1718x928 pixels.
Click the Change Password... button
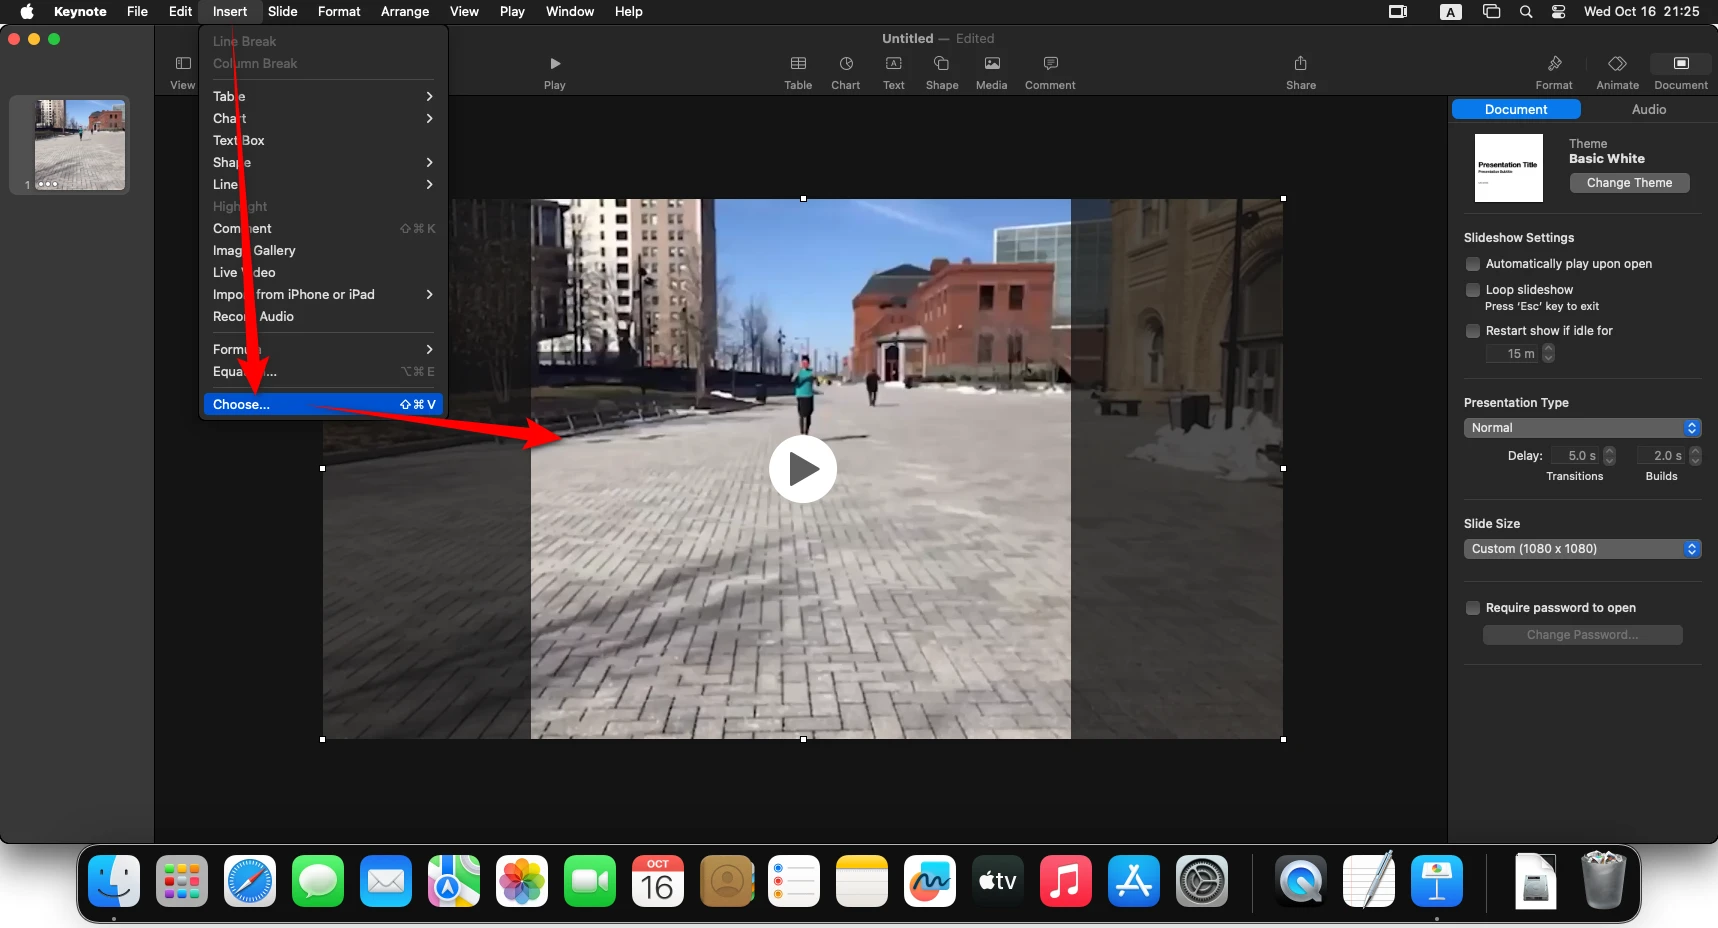coord(1582,635)
